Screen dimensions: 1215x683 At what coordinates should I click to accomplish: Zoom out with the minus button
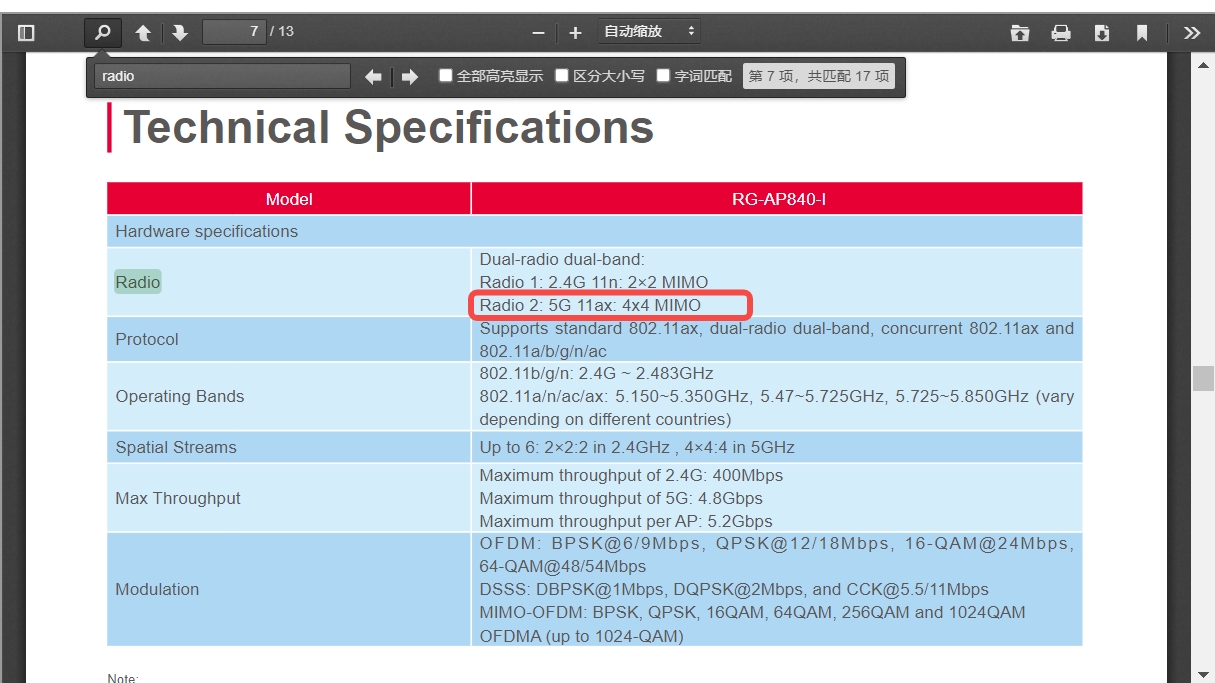[x=538, y=33]
